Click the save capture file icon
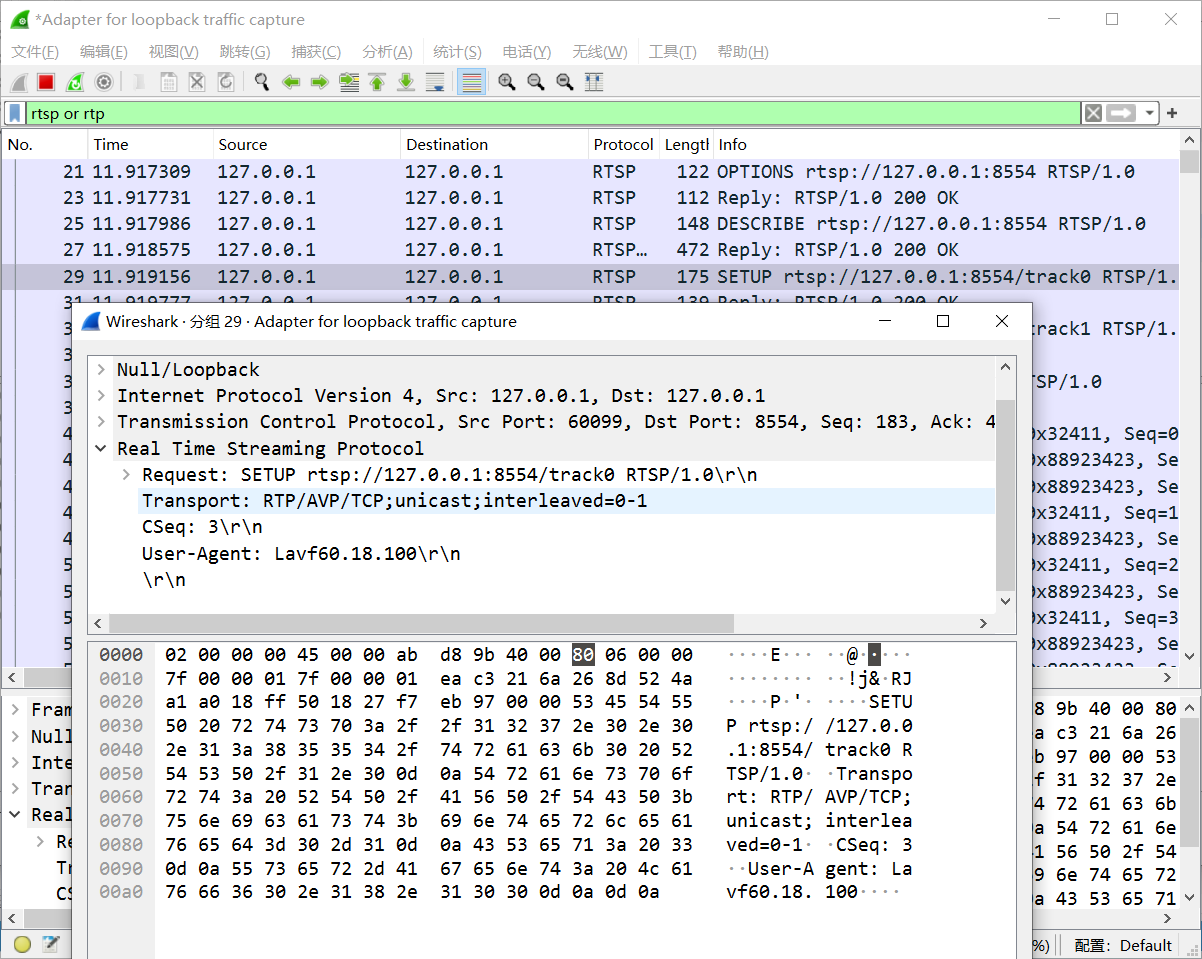The height and width of the screenshot is (959, 1202). click(169, 82)
